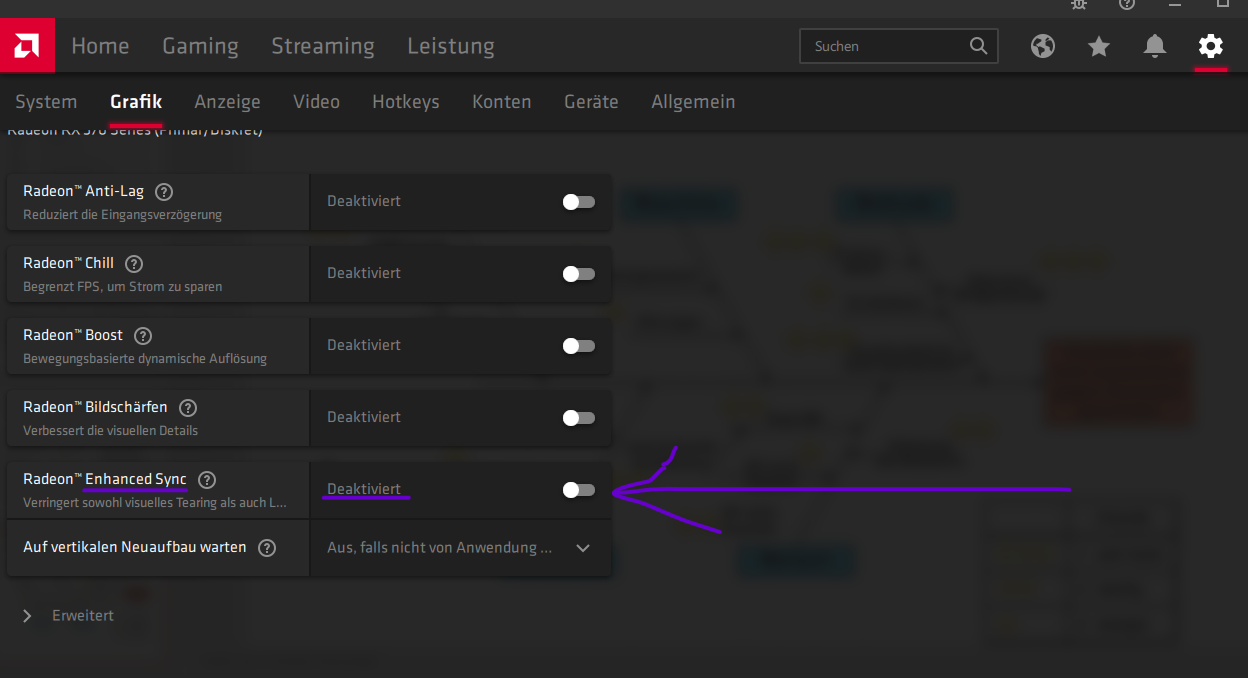Click Deaktiviert status in Anti-Lag row
Image resolution: width=1248 pixels, height=678 pixels.
point(364,201)
